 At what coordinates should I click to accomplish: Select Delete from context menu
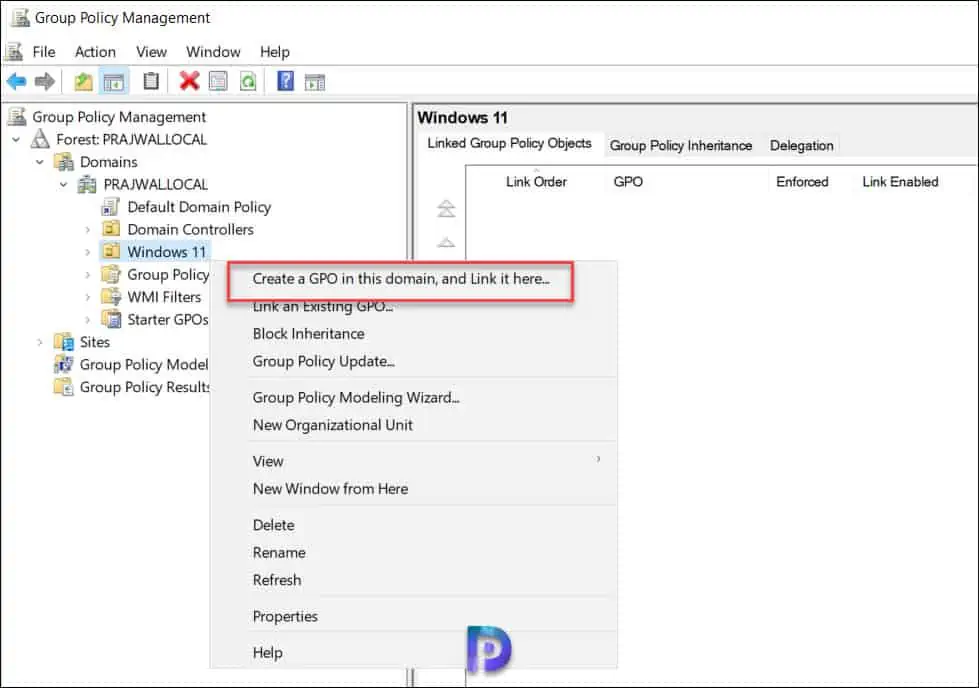[x=273, y=524]
